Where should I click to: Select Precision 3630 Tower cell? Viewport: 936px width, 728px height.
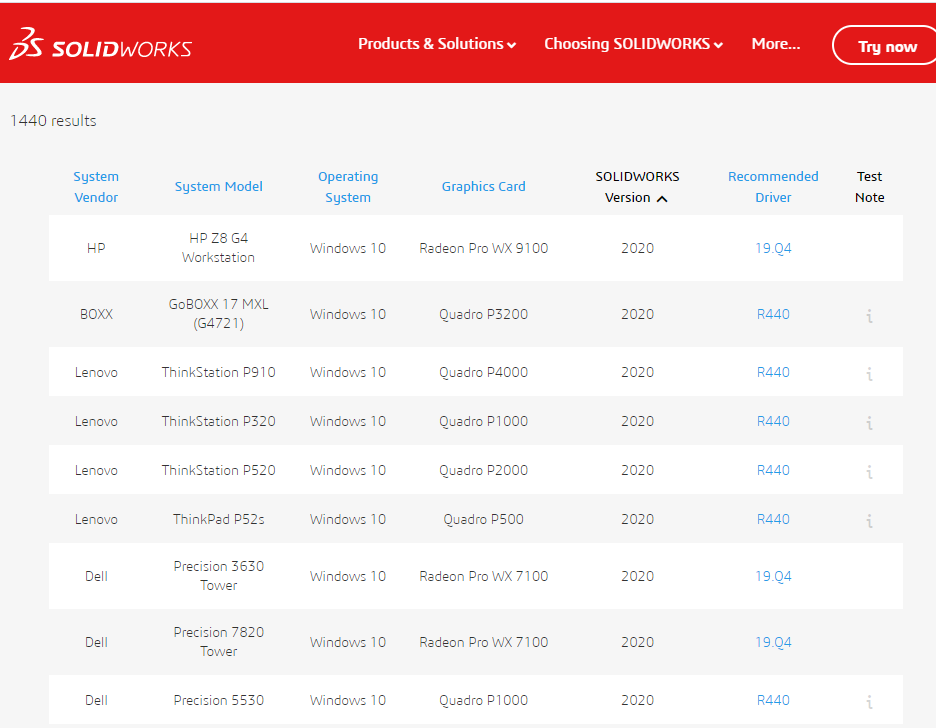point(218,576)
